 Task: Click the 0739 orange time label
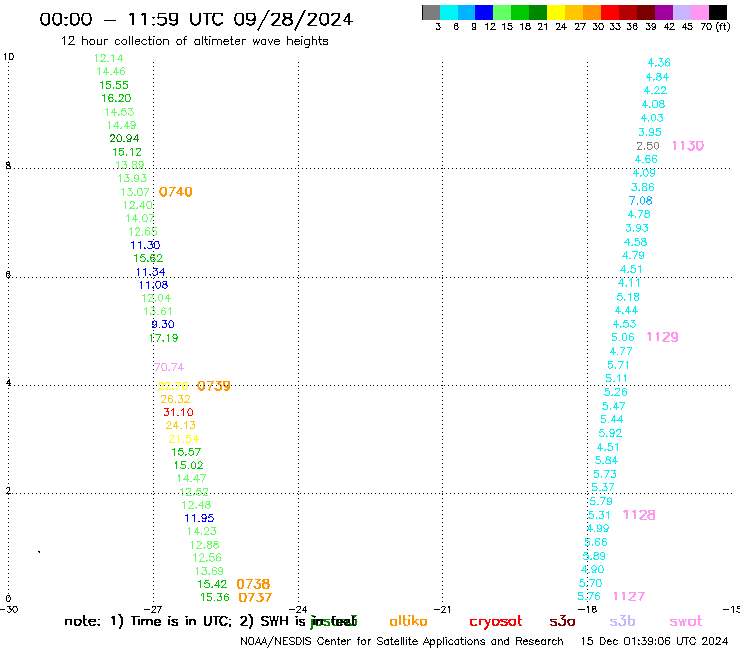pyautogui.click(x=214, y=386)
